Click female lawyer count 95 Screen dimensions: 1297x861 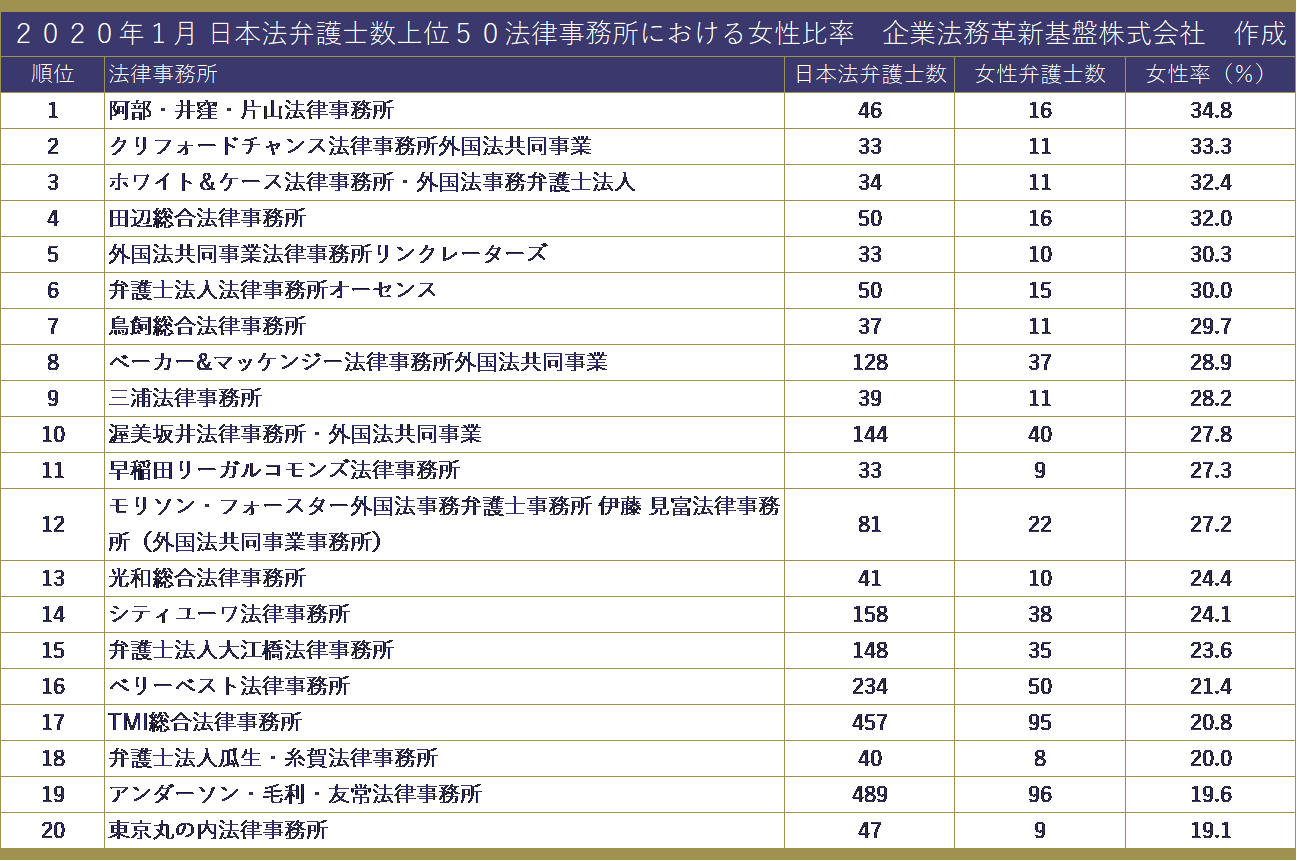[1040, 723]
